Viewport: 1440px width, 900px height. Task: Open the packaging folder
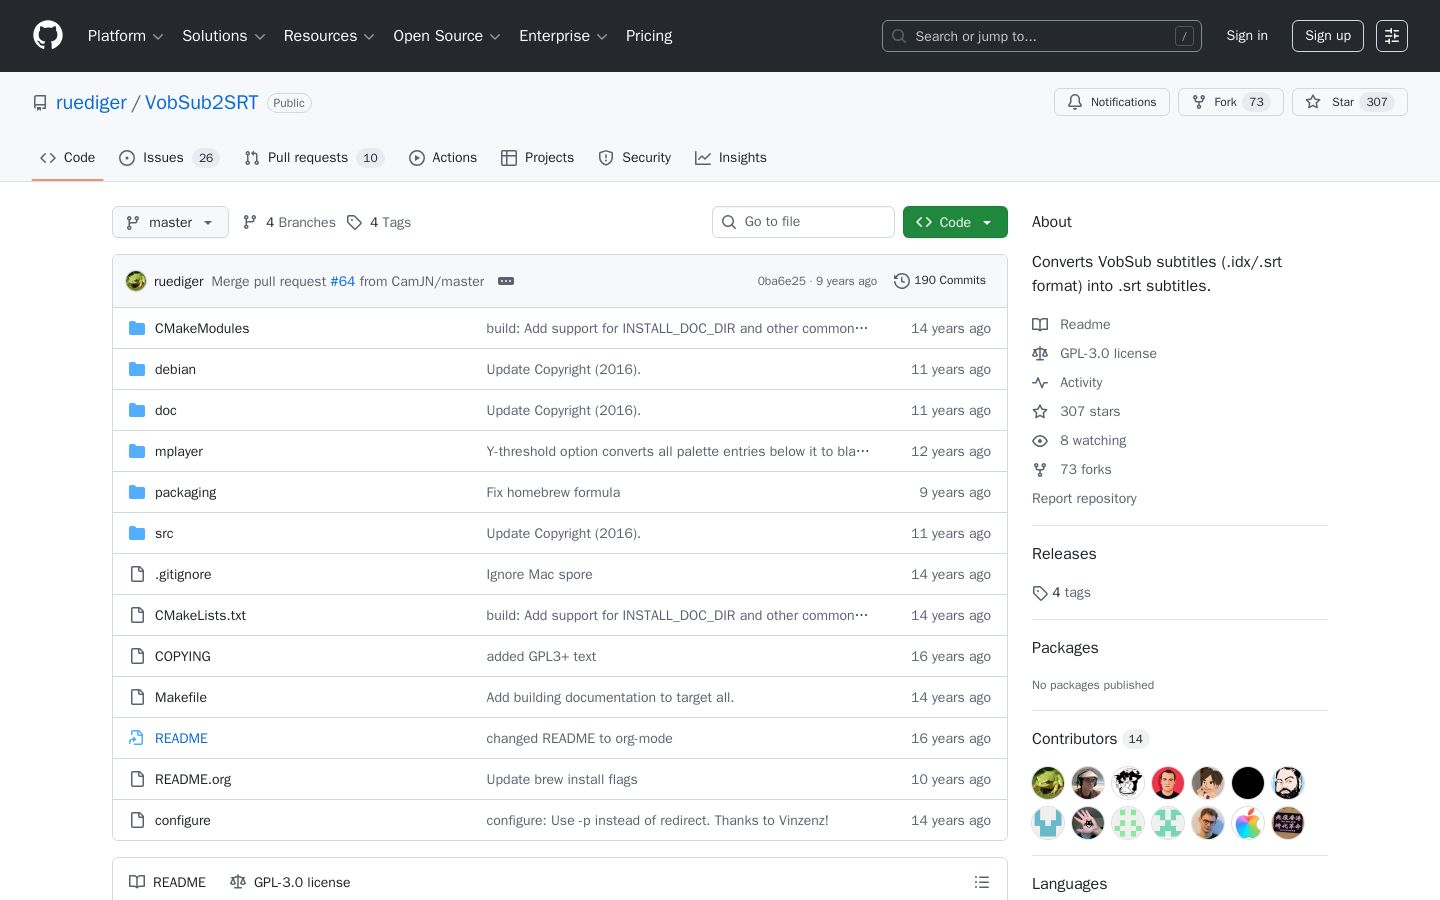pos(185,492)
